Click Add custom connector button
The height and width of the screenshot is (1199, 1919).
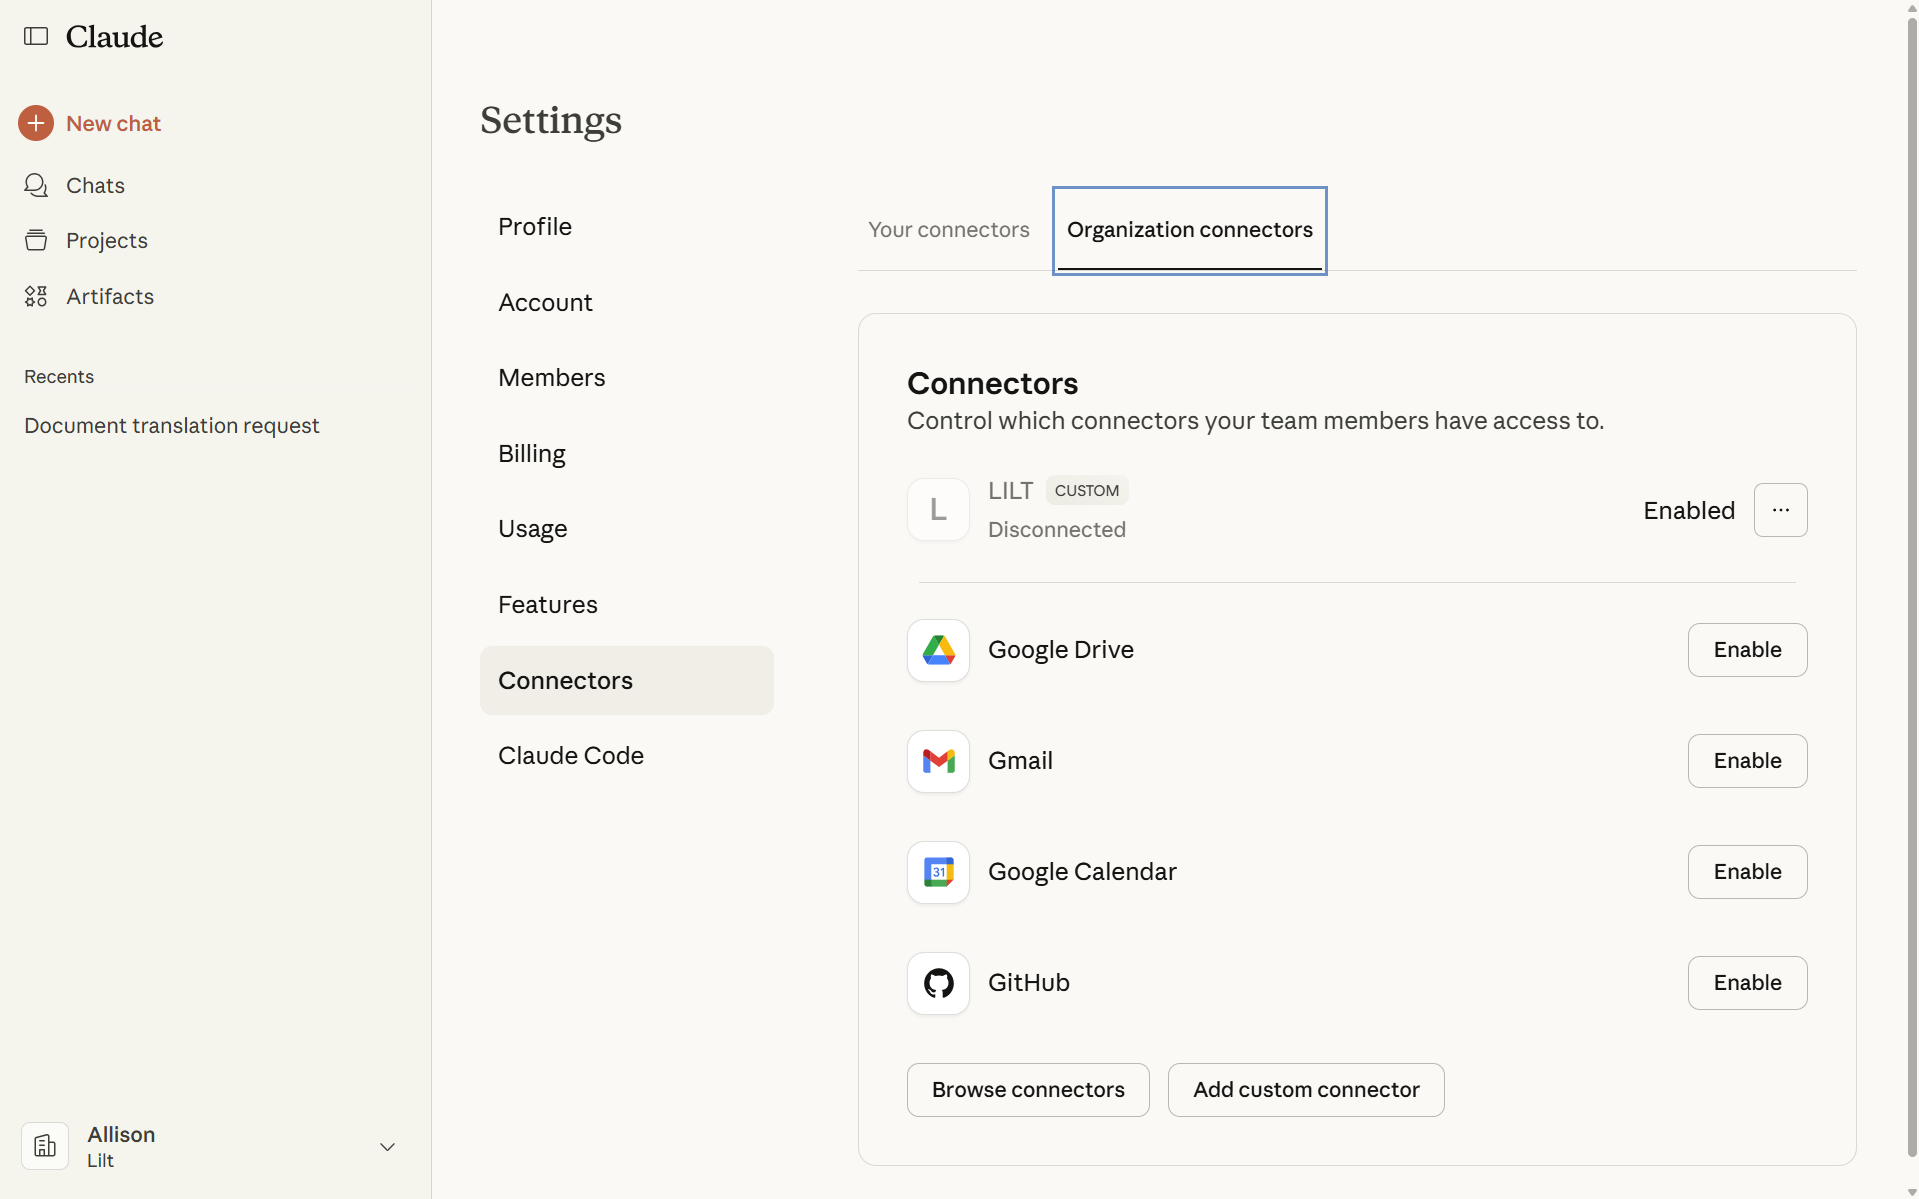point(1305,1090)
